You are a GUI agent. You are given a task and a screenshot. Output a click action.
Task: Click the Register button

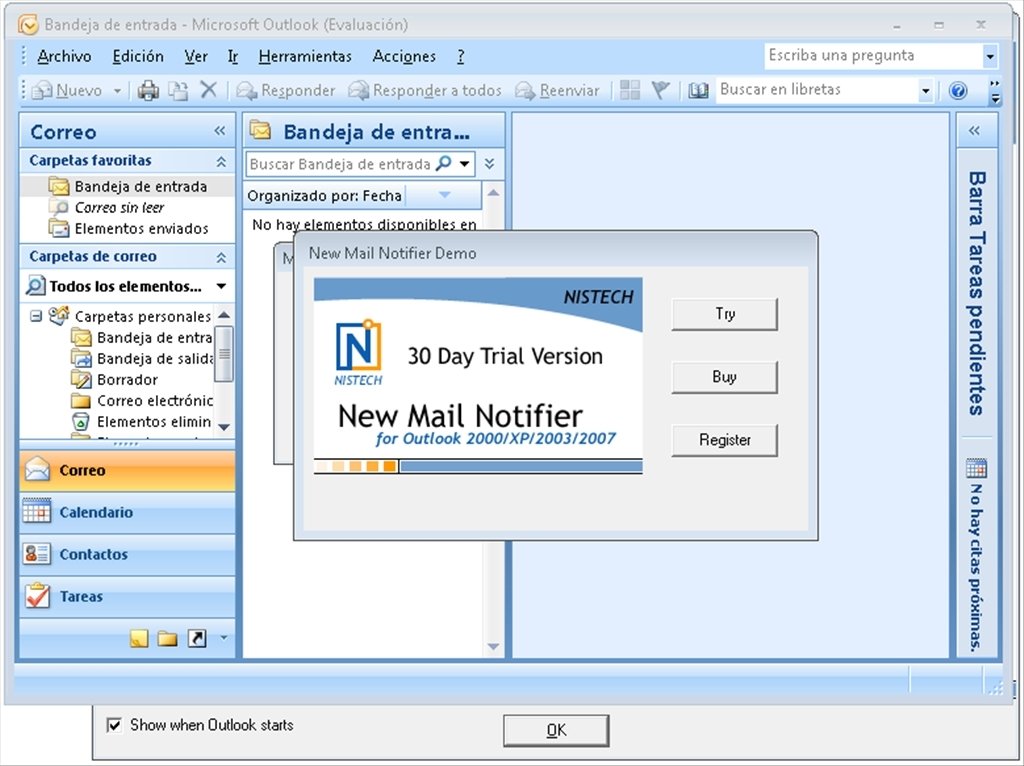725,440
